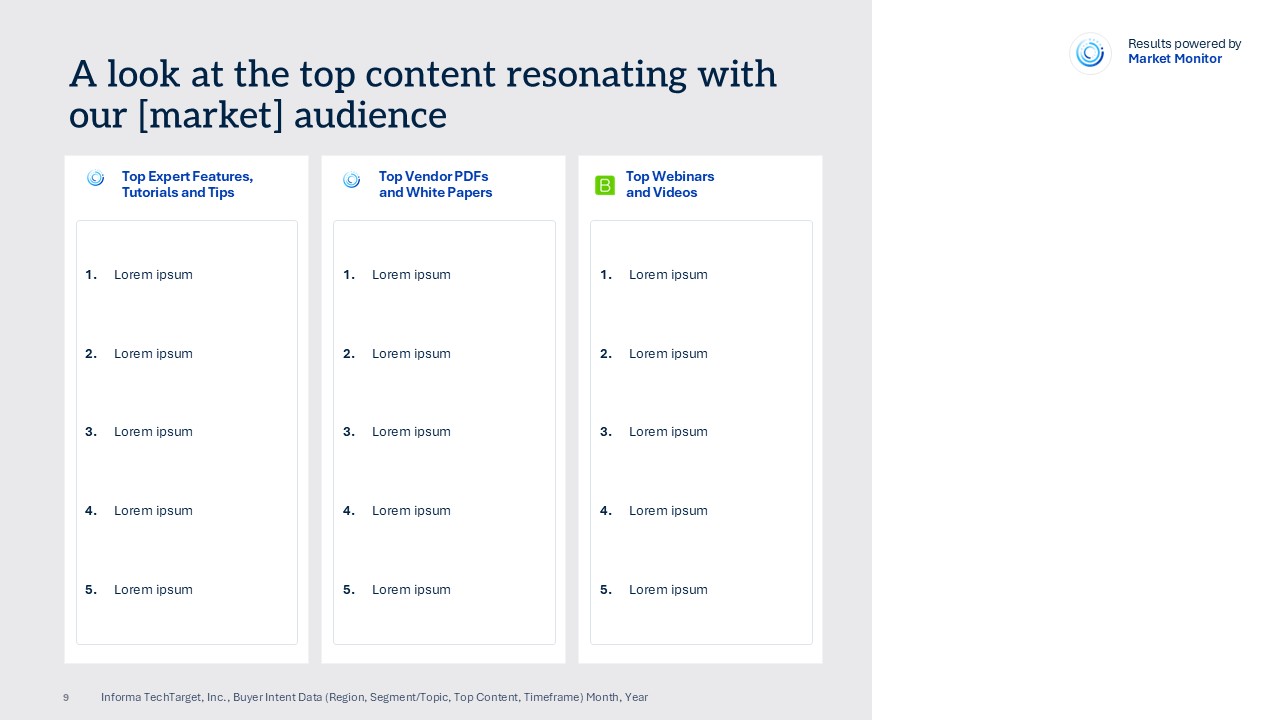Select item 4 in the Vendor PDFs list
Image resolution: width=1280 pixels, height=720 pixels.
tap(411, 511)
